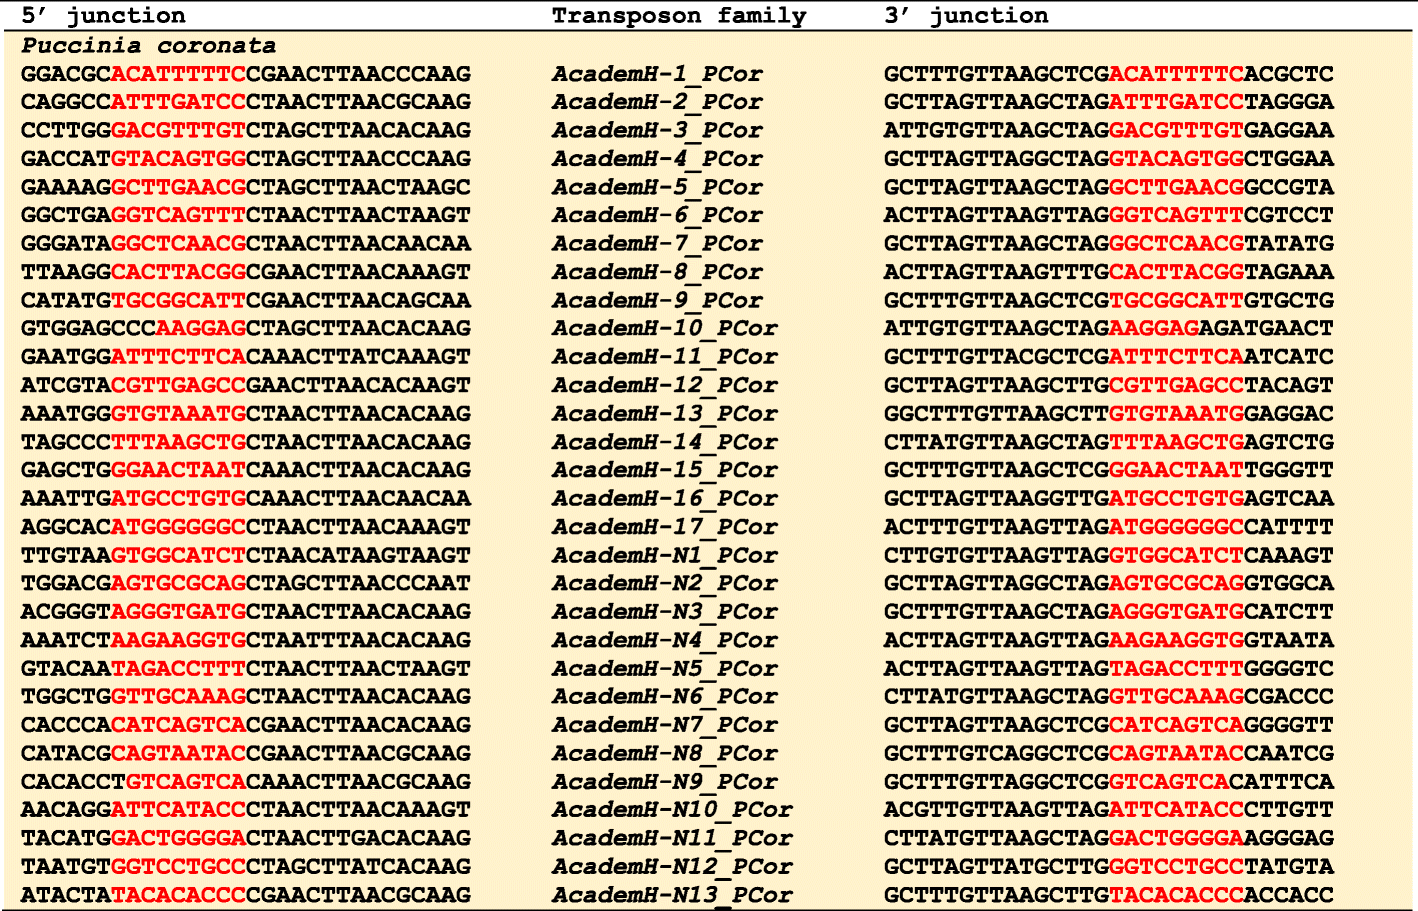Click 3′ sequence ACTTAGTTAAGTTTGCACTTACGGTAGAAA
The width and height of the screenshot is (1418, 911).
click(x=1109, y=272)
